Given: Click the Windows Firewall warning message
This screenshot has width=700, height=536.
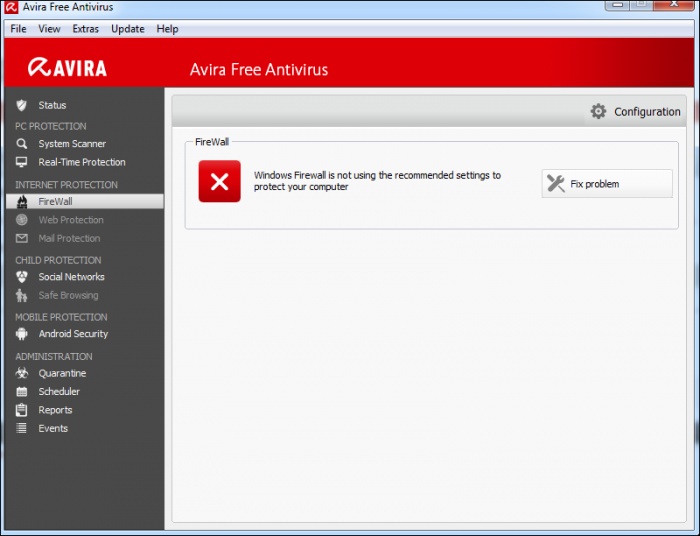Looking at the screenshot, I should 377,181.
